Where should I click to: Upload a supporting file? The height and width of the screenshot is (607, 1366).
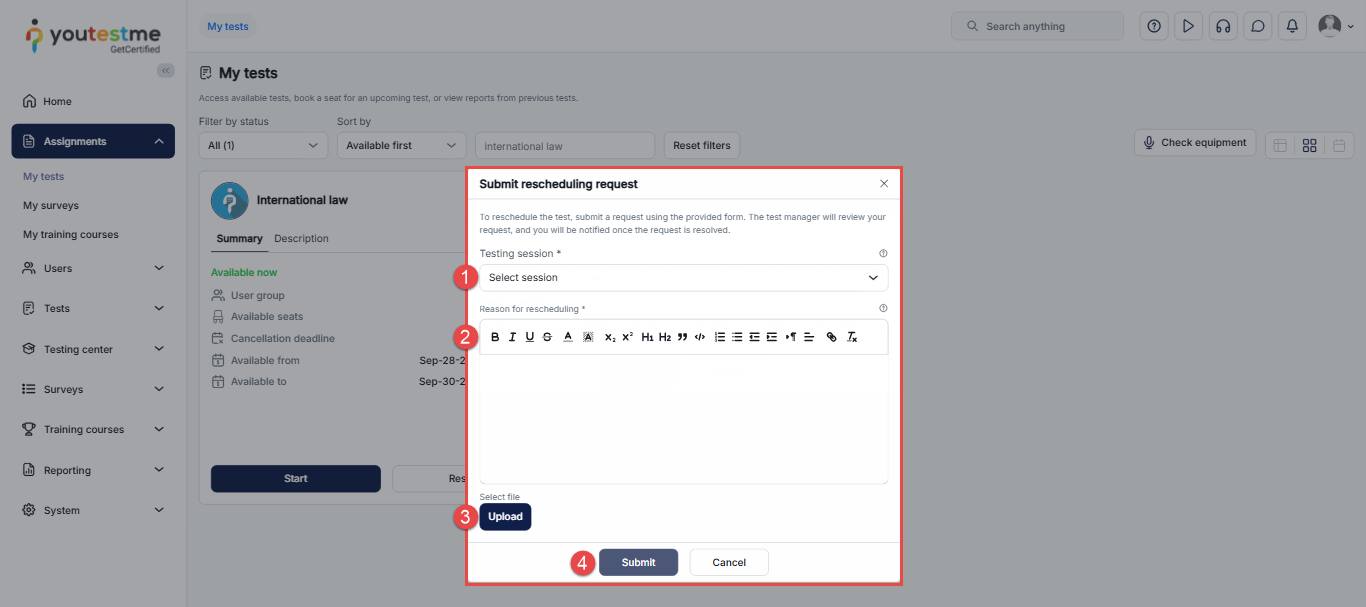pos(506,517)
